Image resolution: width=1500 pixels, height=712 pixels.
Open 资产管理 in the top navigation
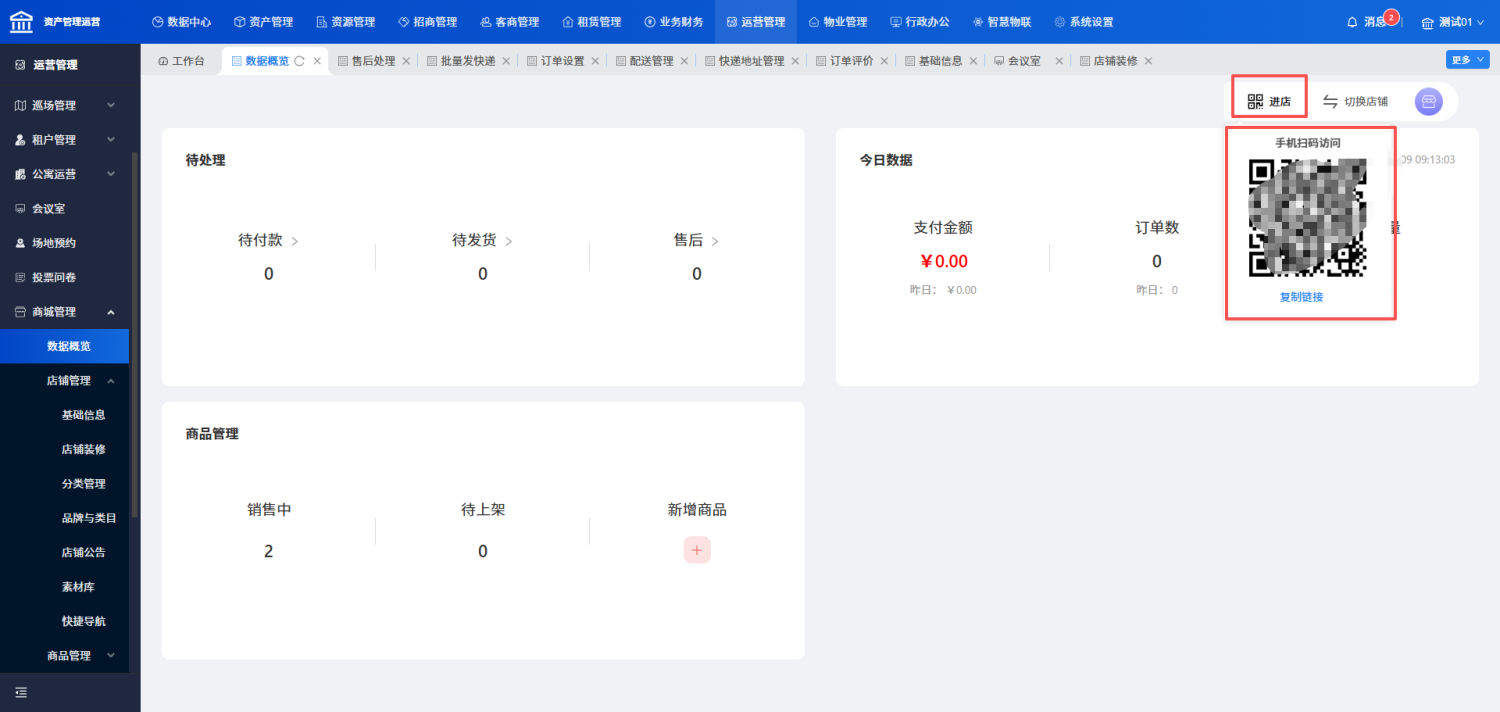[x=263, y=22]
